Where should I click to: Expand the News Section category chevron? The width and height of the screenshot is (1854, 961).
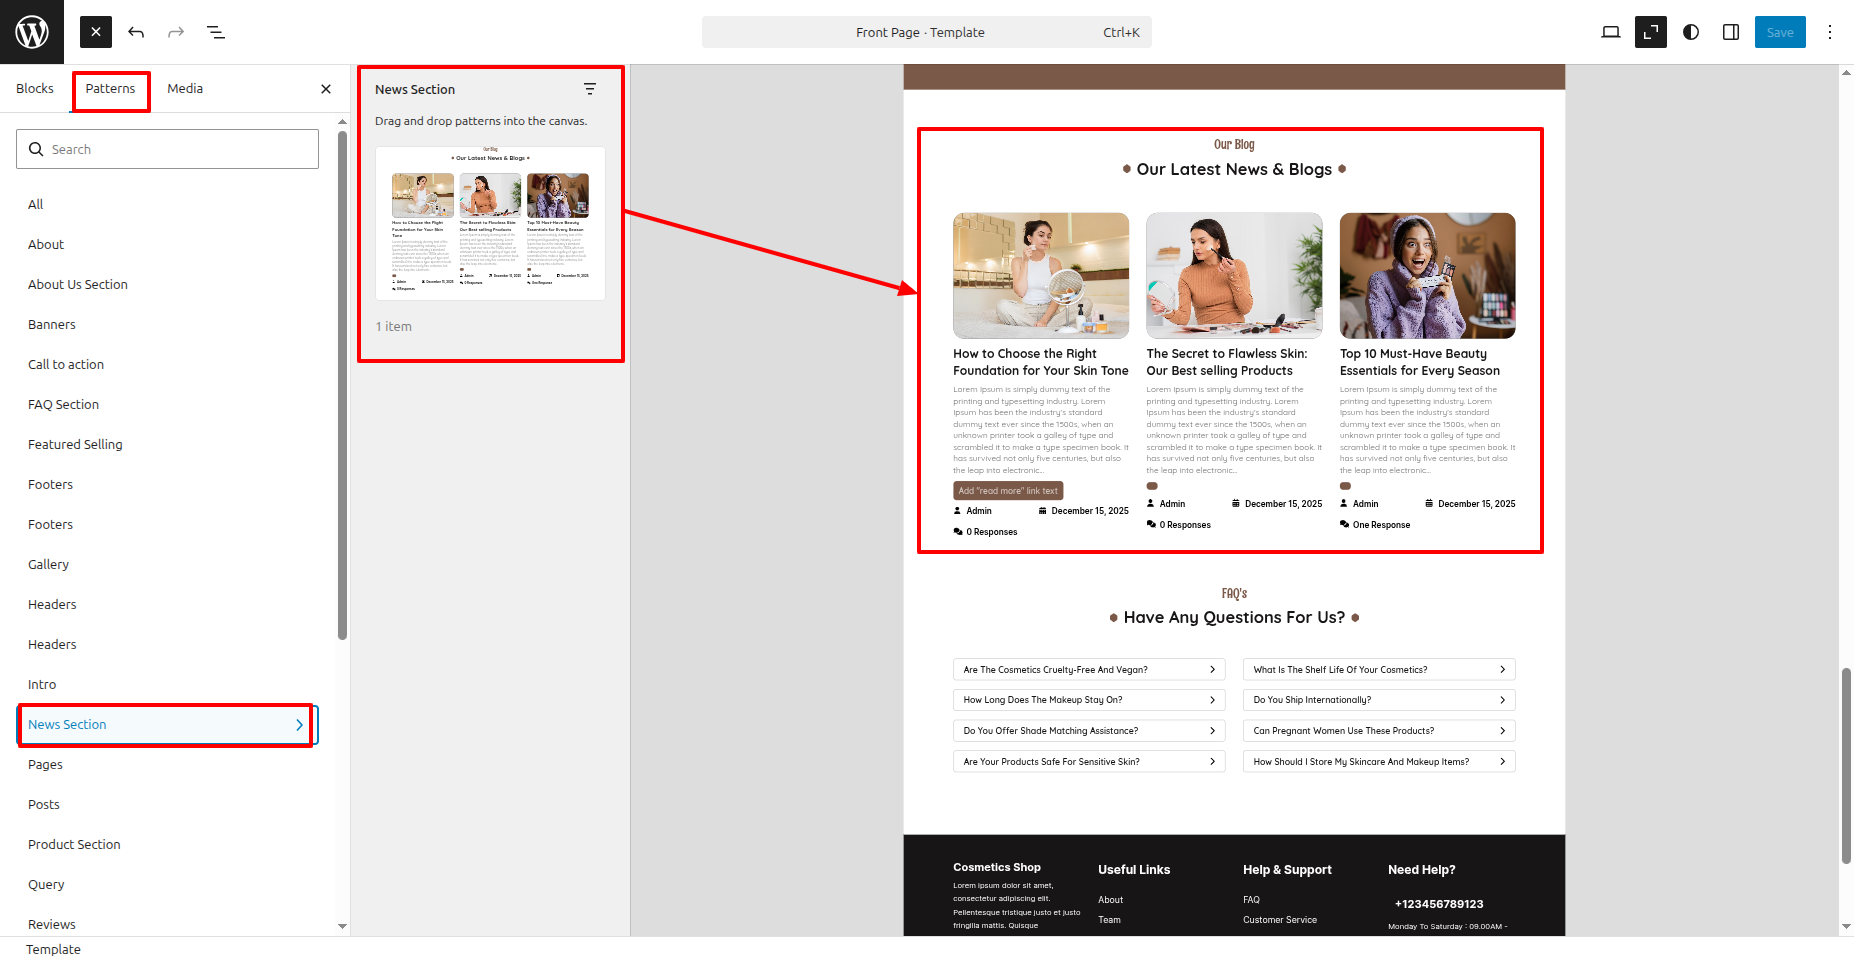(x=299, y=725)
